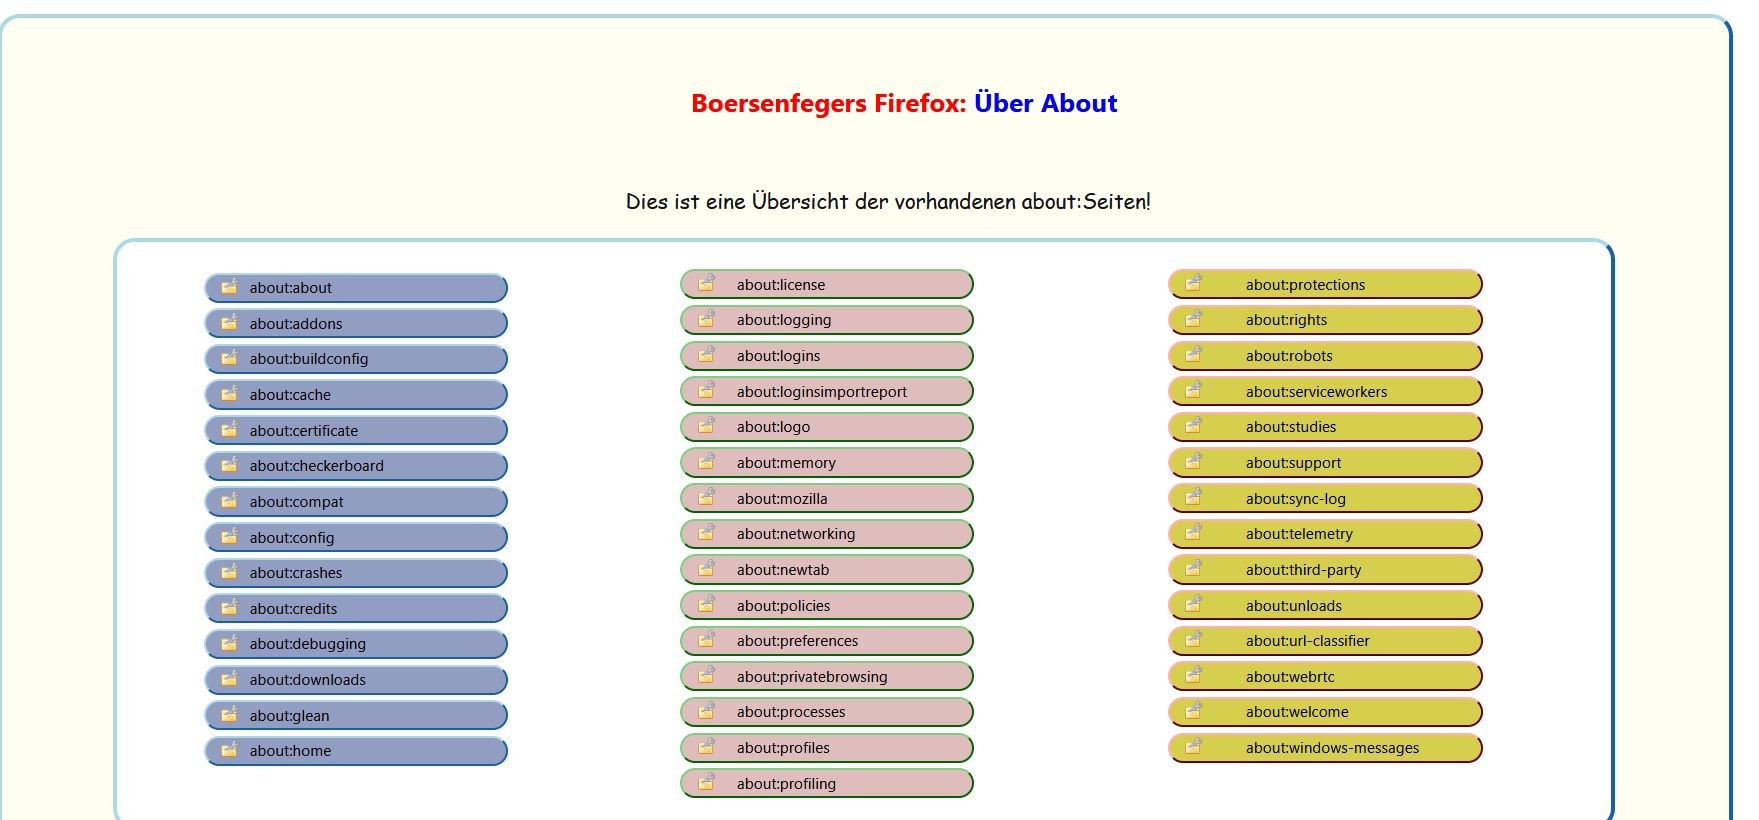Click the folder icon beside about:policies

click(706, 605)
